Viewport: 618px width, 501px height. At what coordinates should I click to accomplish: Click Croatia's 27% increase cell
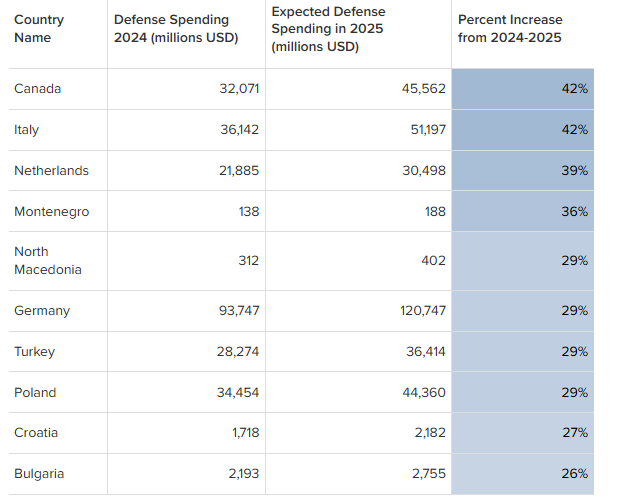523,433
